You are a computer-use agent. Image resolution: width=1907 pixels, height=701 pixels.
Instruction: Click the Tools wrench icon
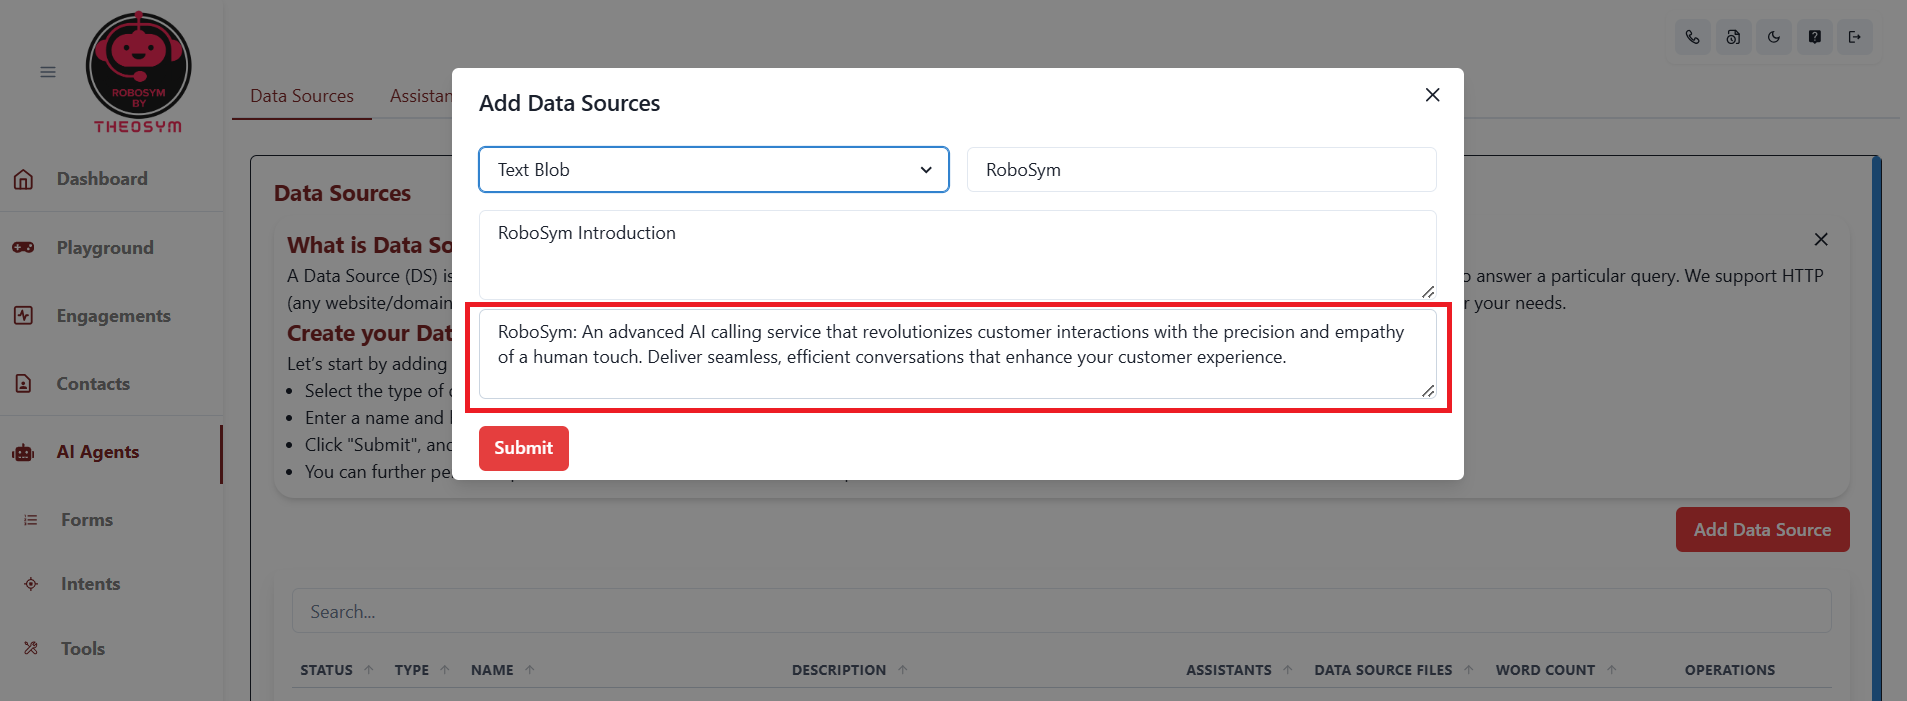click(x=31, y=648)
